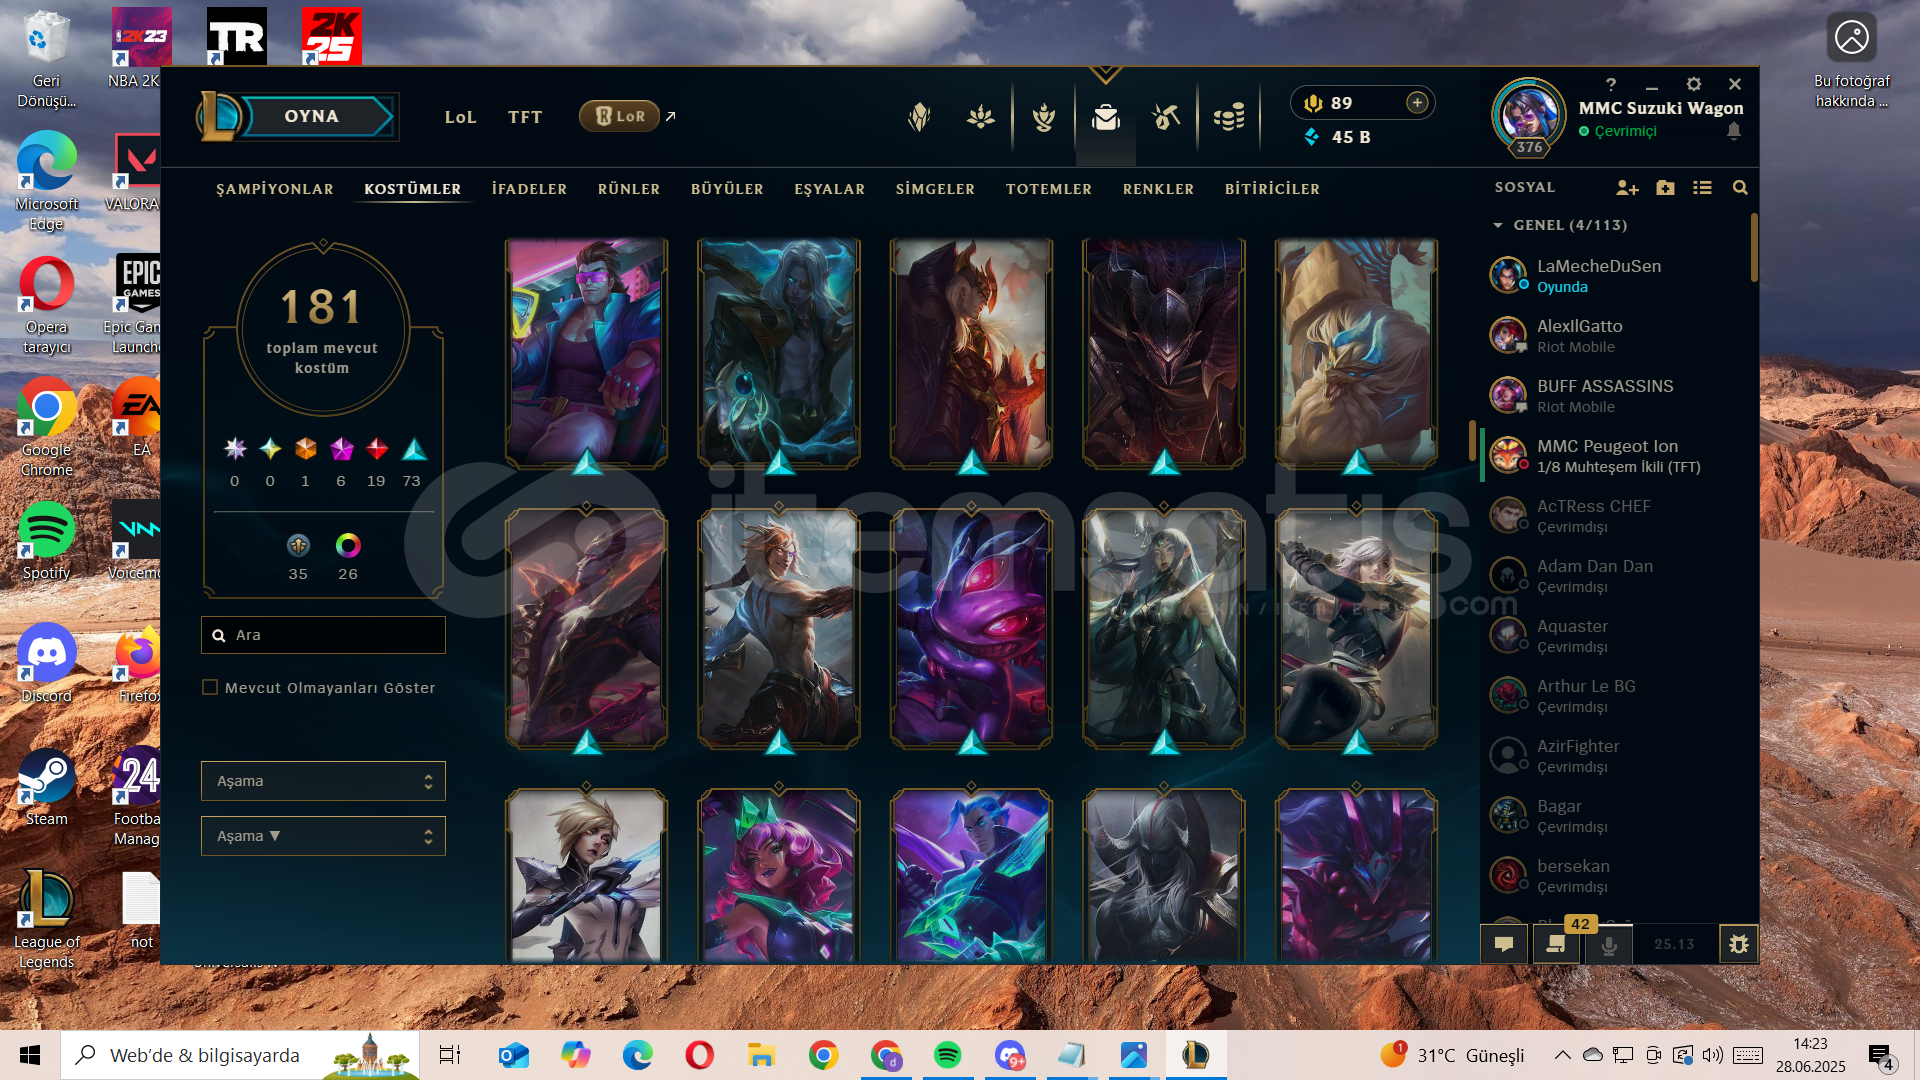The height and width of the screenshot is (1080, 1920).
Task: Click the Ara skin search field
Action: [323, 635]
